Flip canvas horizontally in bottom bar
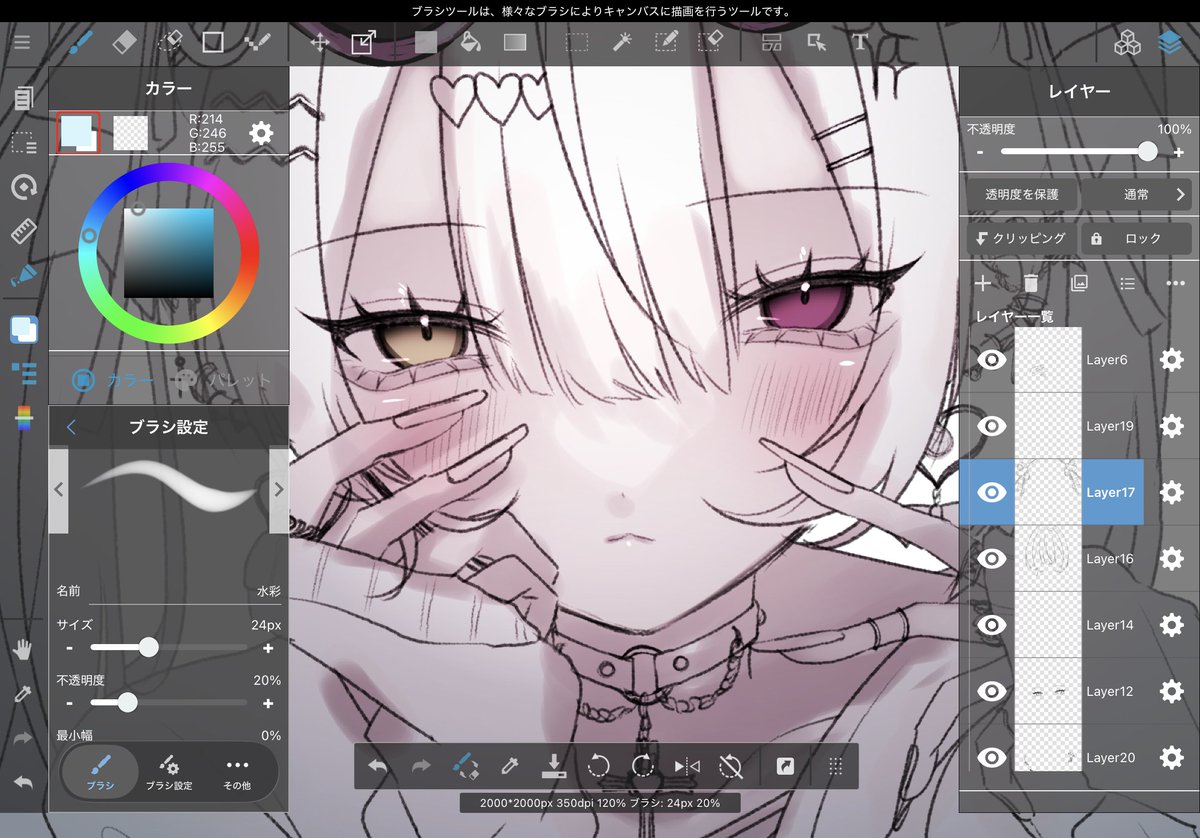The height and width of the screenshot is (838, 1200). coord(687,766)
